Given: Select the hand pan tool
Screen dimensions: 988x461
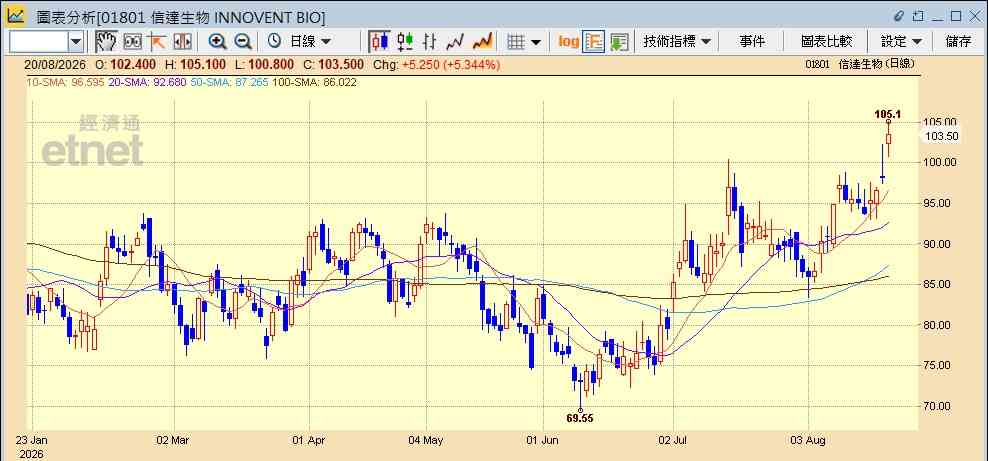Looking at the screenshot, I should (106, 42).
